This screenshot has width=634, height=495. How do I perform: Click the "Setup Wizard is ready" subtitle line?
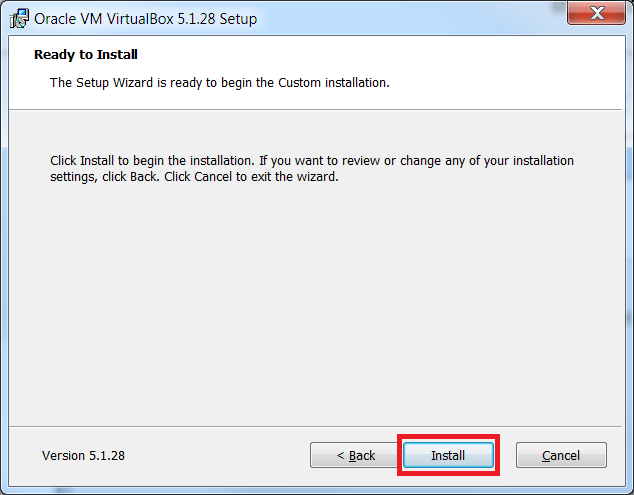click(x=219, y=82)
